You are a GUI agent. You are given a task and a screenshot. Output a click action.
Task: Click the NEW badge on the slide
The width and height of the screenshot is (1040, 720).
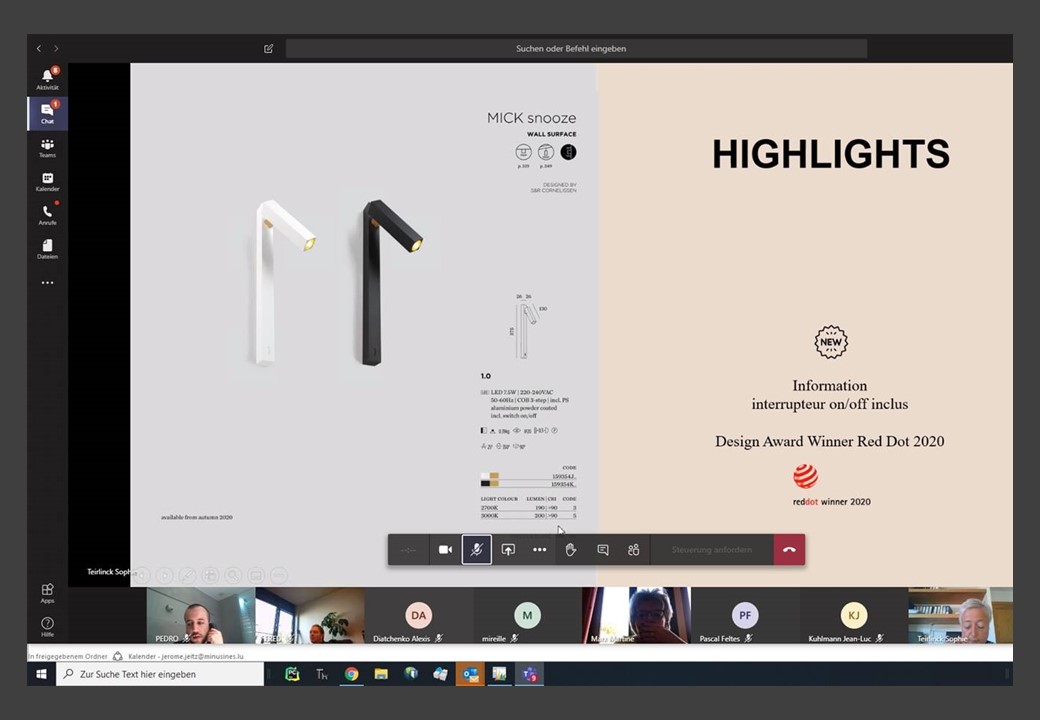(830, 342)
